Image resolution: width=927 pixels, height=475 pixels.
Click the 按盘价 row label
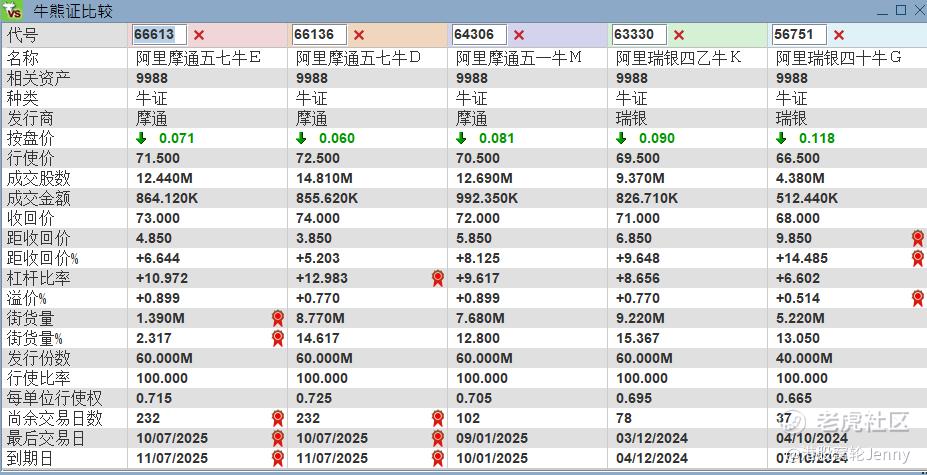tap(30, 138)
